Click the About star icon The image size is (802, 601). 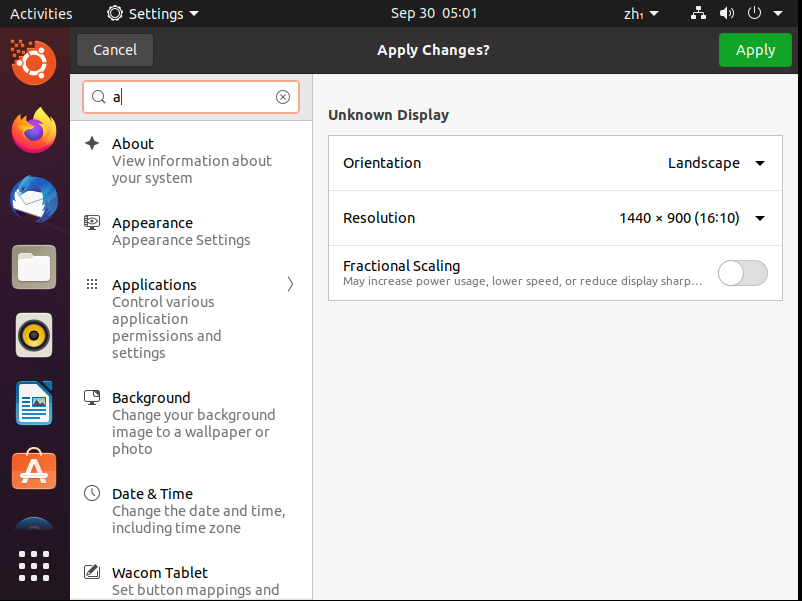pyautogui.click(x=92, y=143)
